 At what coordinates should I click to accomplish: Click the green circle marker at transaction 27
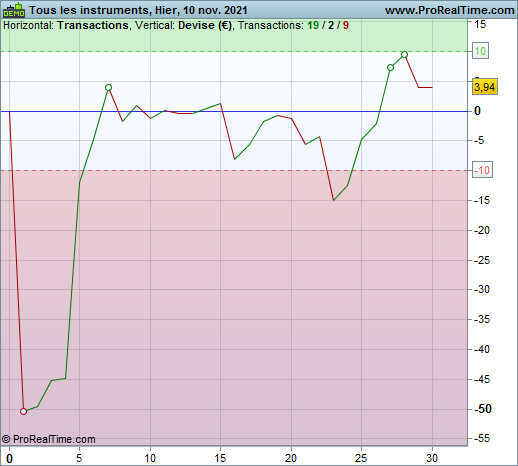[x=390, y=67]
